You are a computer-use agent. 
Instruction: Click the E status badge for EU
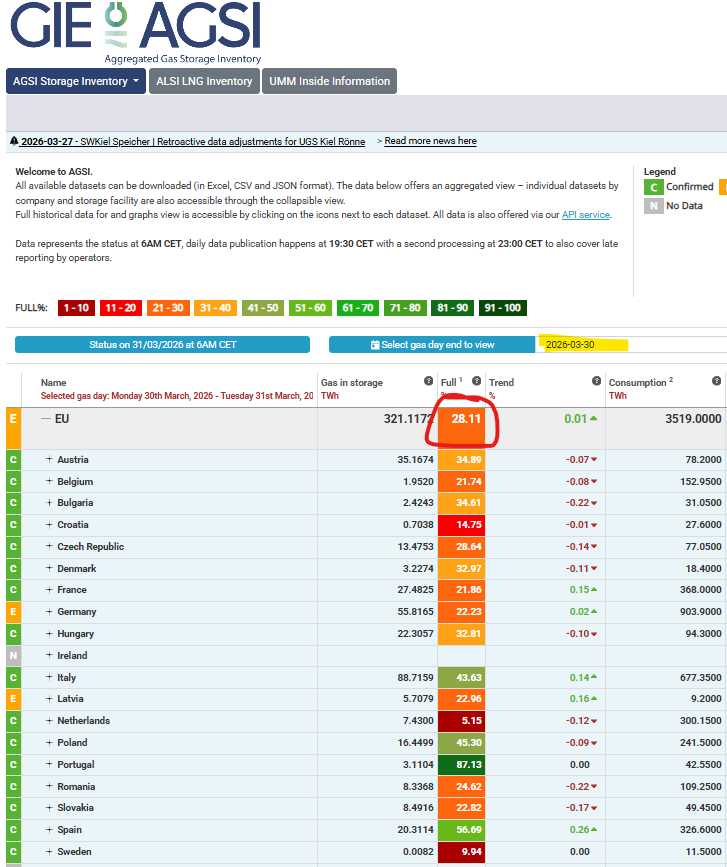tap(13, 429)
